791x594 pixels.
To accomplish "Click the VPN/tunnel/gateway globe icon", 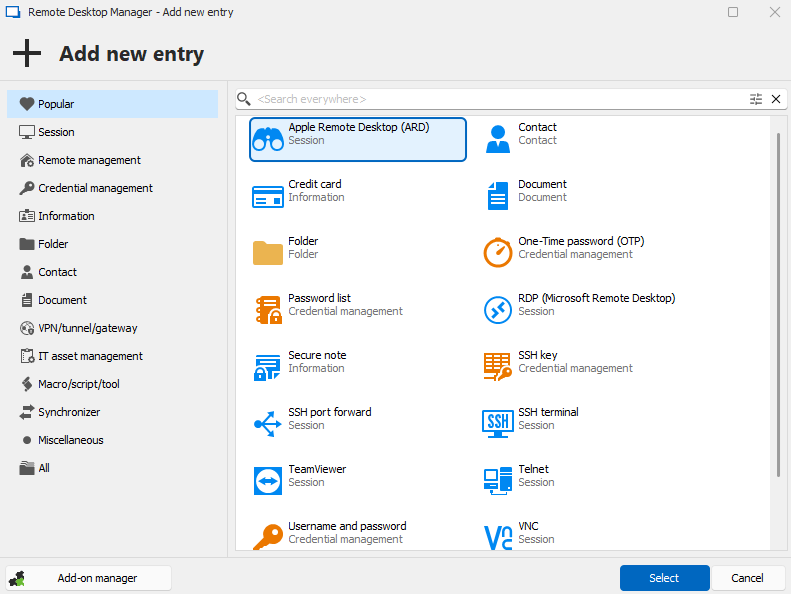I will point(27,328).
